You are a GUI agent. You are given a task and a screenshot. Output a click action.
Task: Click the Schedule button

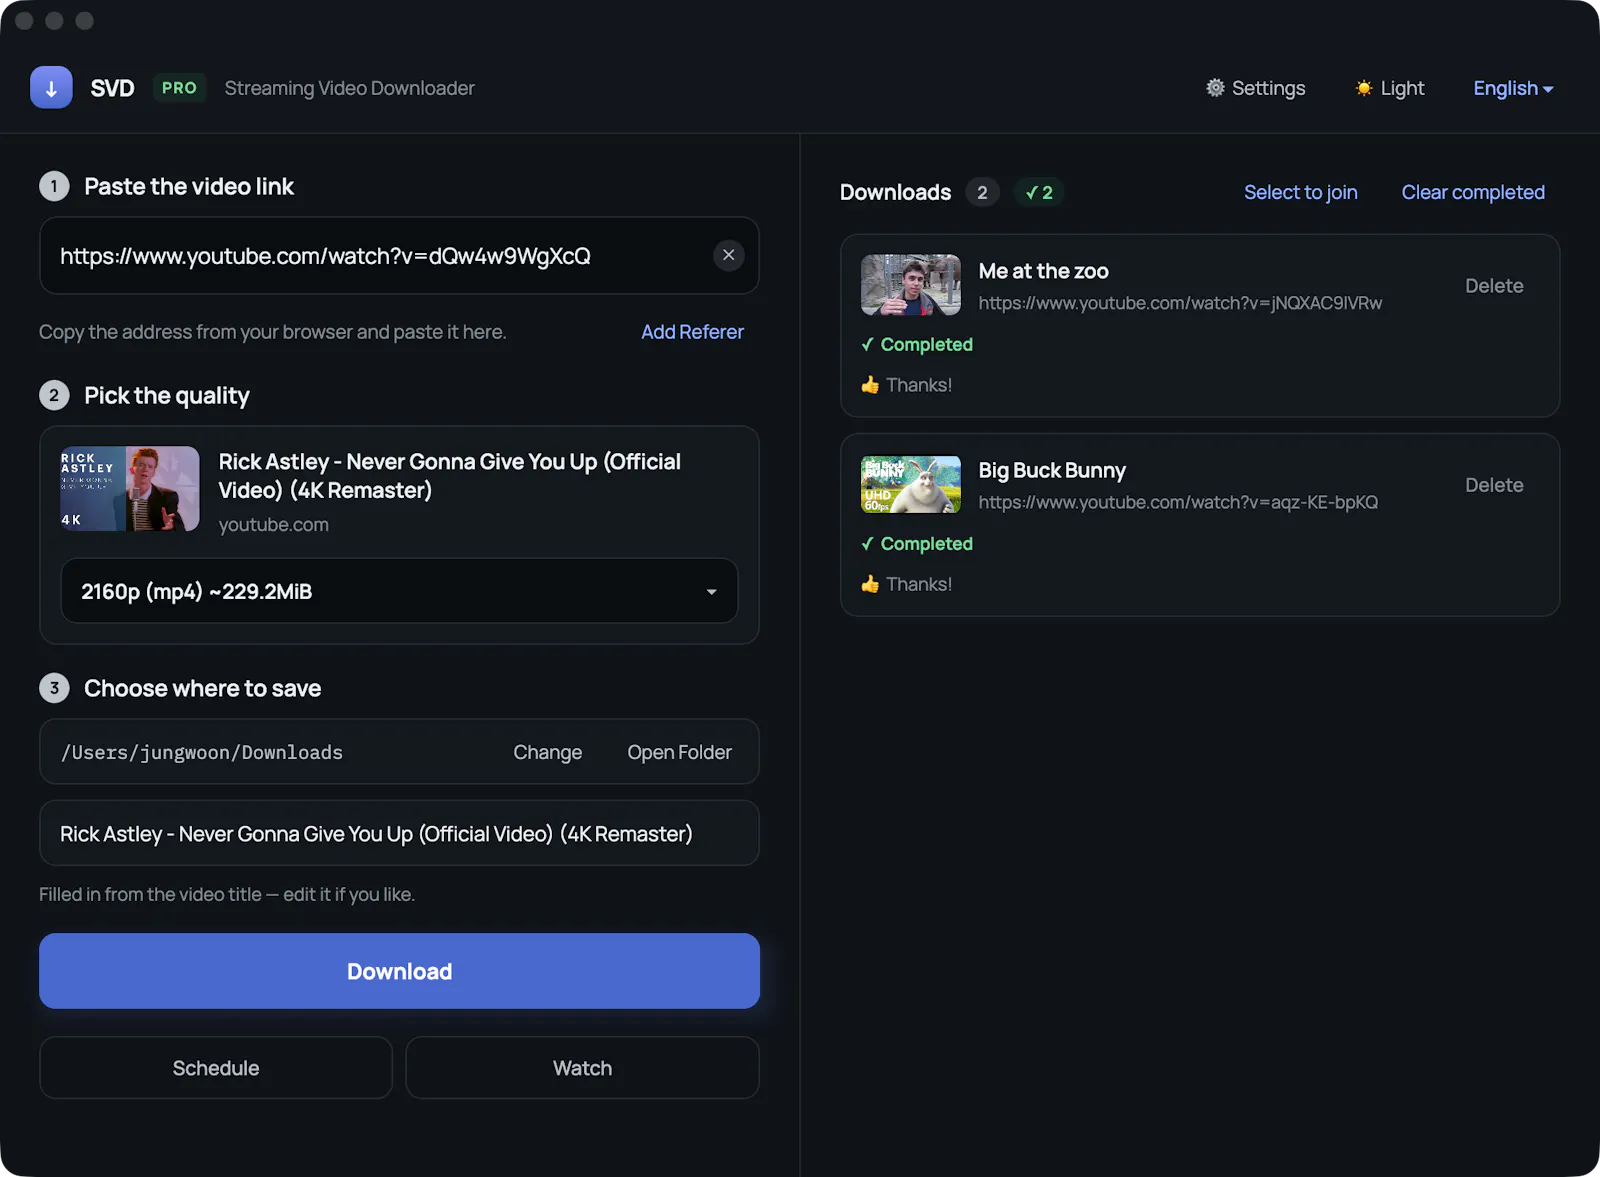coord(216,1068)
